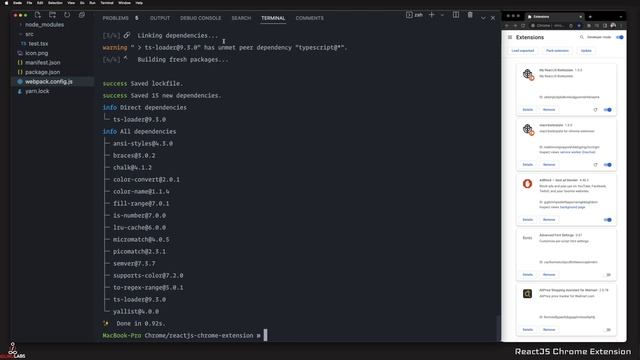Click the Load unpacked button
640x360 pixels.
(523, 51)
